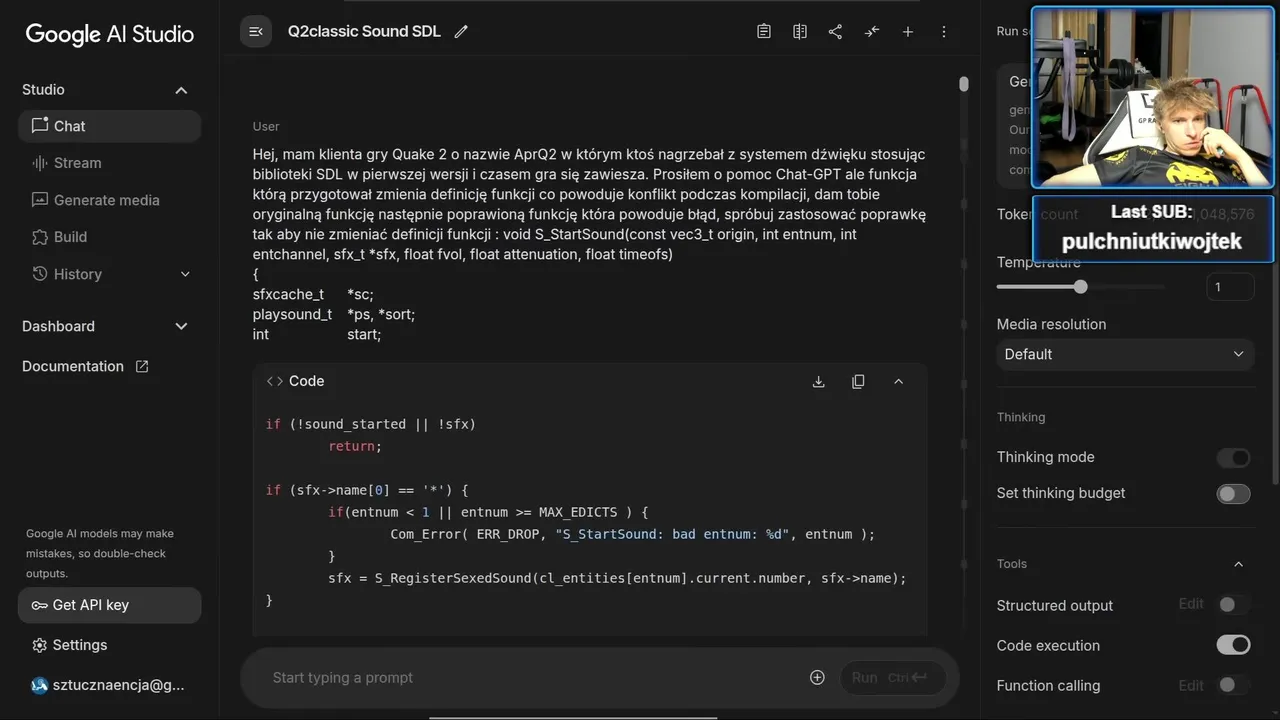The height and width of the screenshot is (720, 1280).
Task: Share this prompt via share icon
Action: 836,31
